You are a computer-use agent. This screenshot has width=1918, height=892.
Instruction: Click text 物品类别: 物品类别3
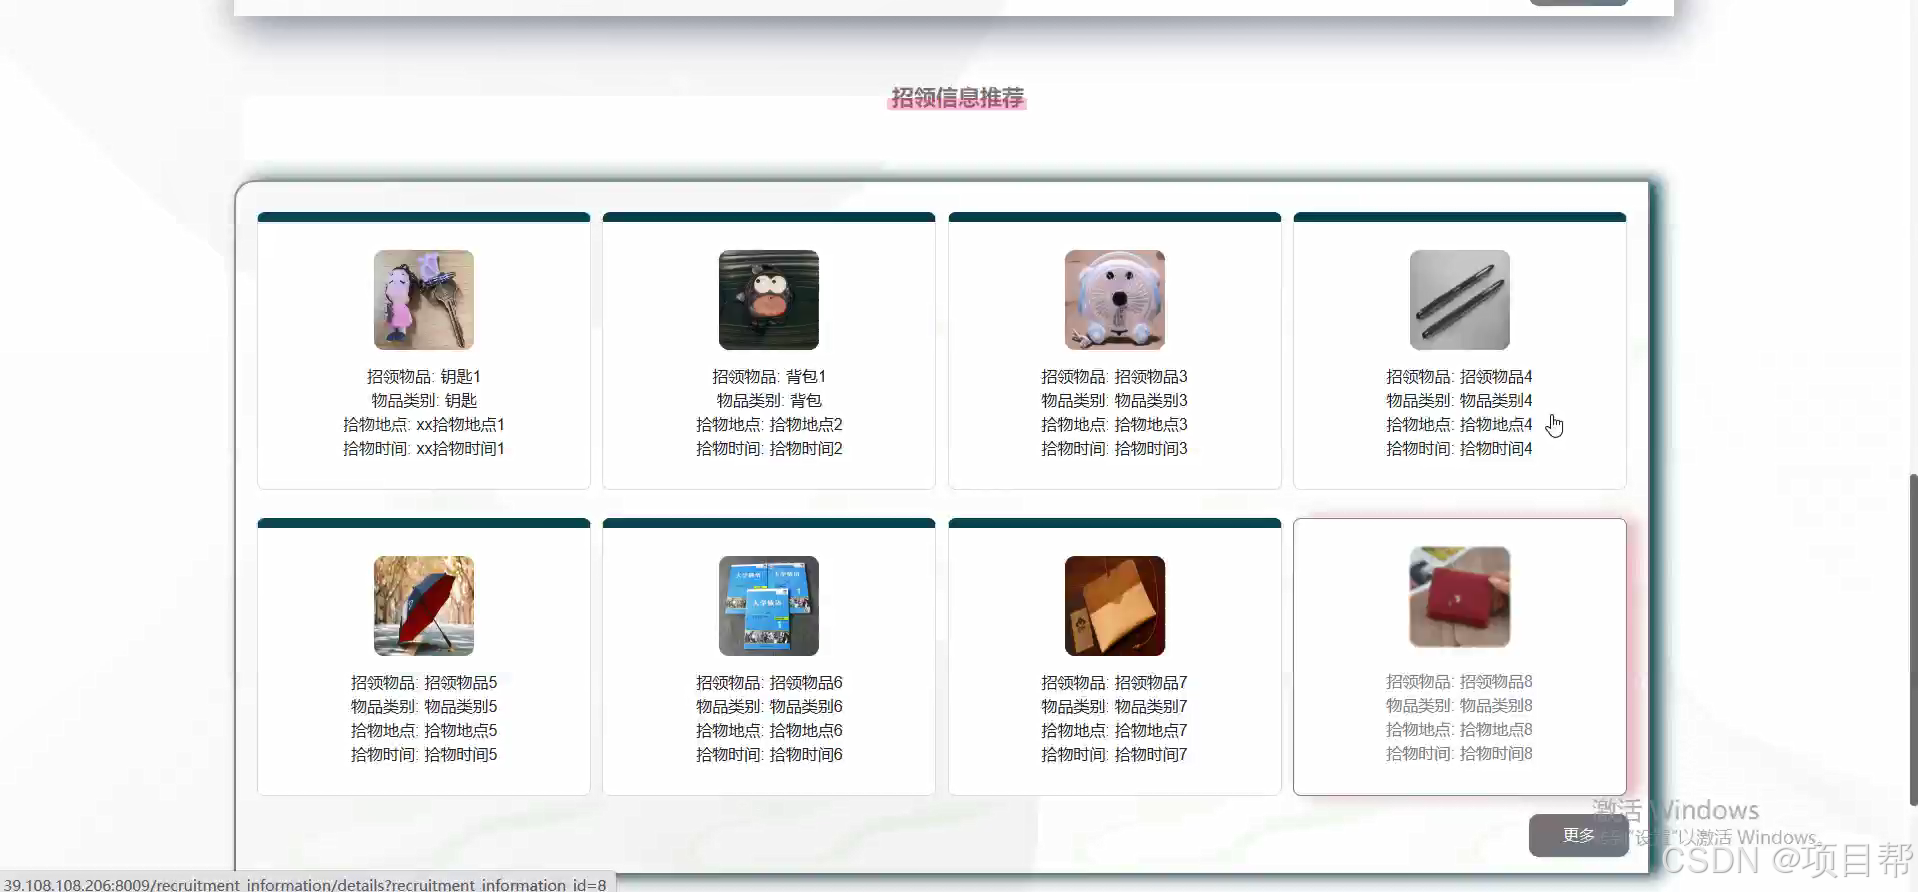pos(1115,401)
